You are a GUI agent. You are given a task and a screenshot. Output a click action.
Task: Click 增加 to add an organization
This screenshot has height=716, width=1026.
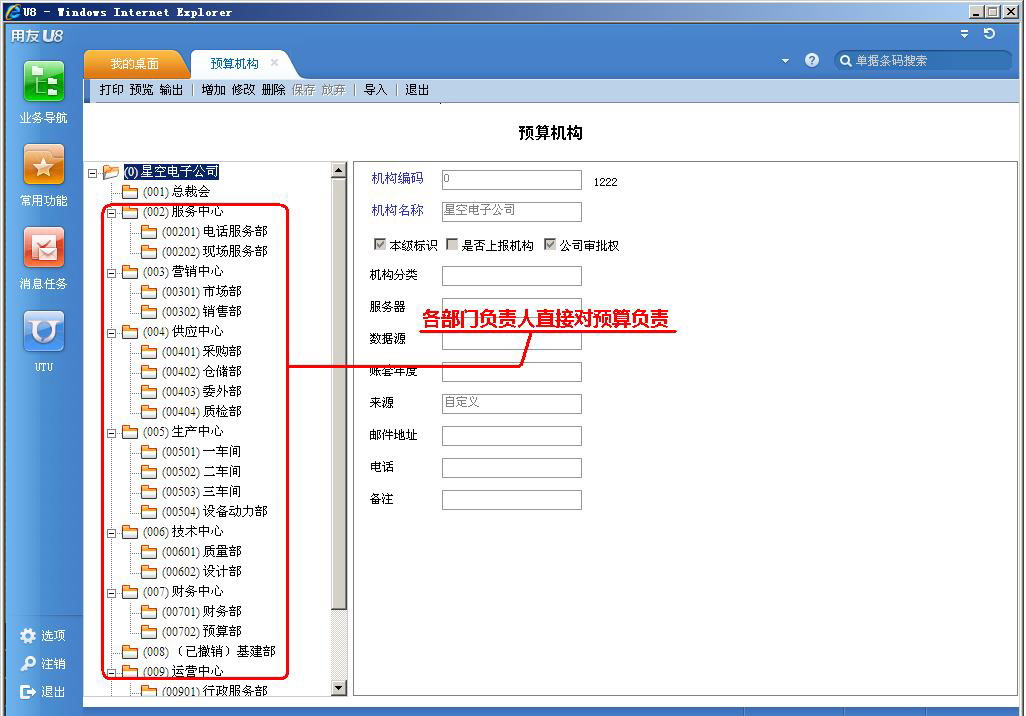[x=213, y=90]
